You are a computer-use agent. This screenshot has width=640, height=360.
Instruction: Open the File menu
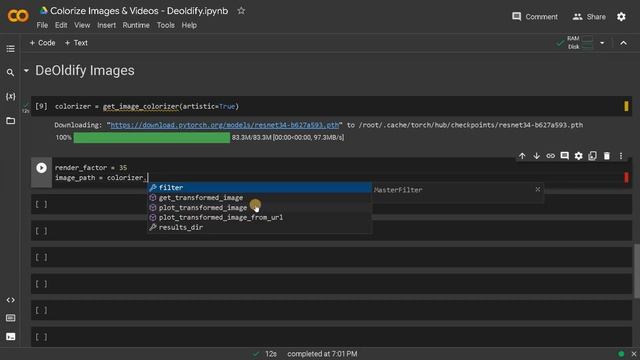click(x=42, y=25)
